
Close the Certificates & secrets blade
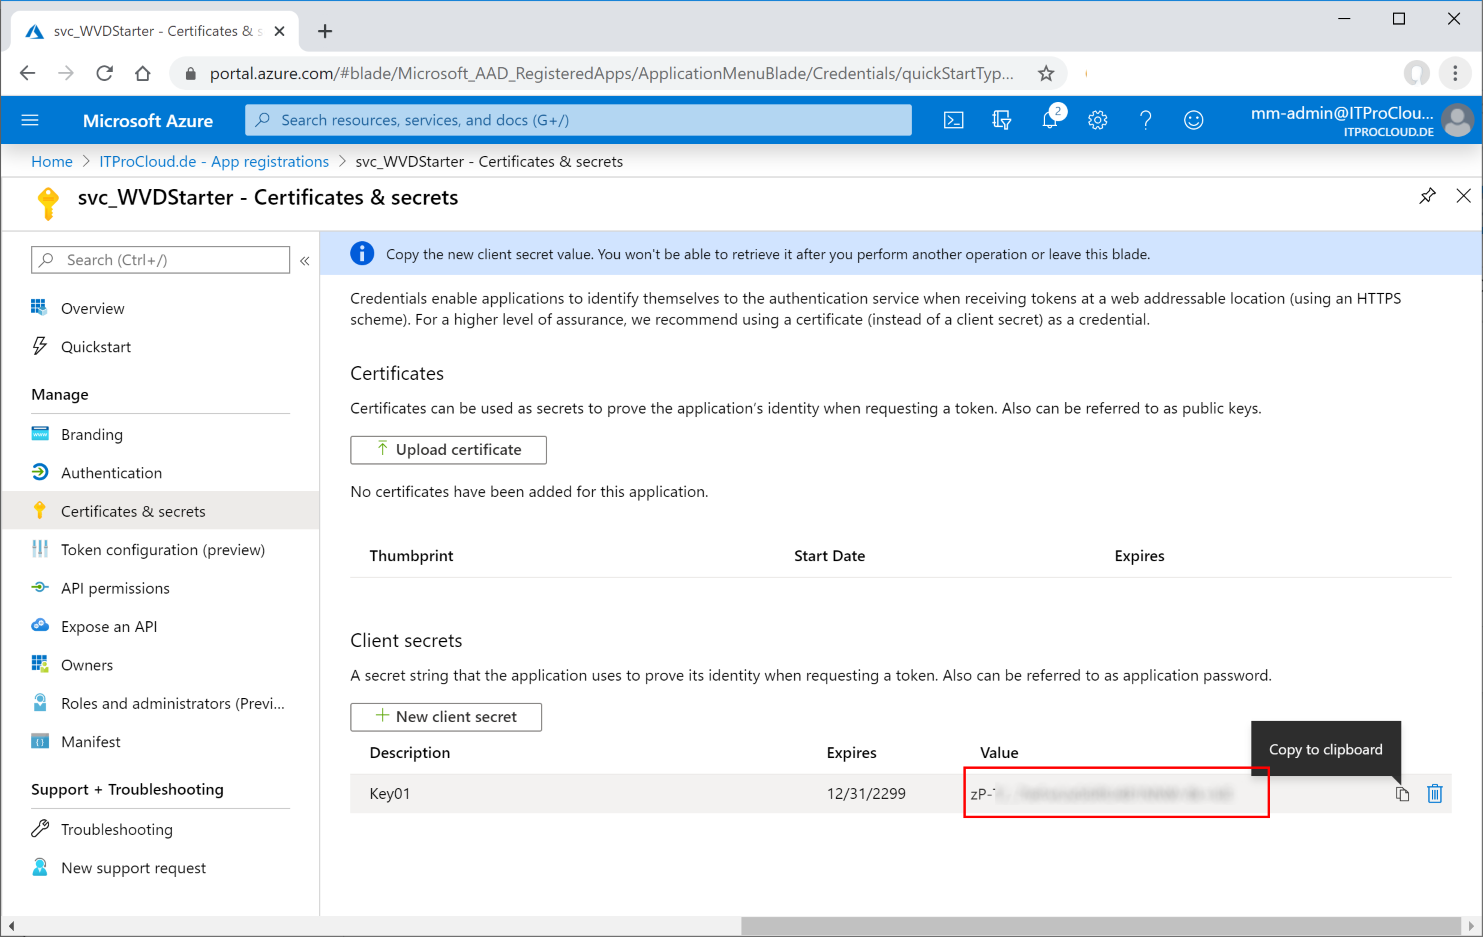pyautogui.click(x=1464, y=196)
